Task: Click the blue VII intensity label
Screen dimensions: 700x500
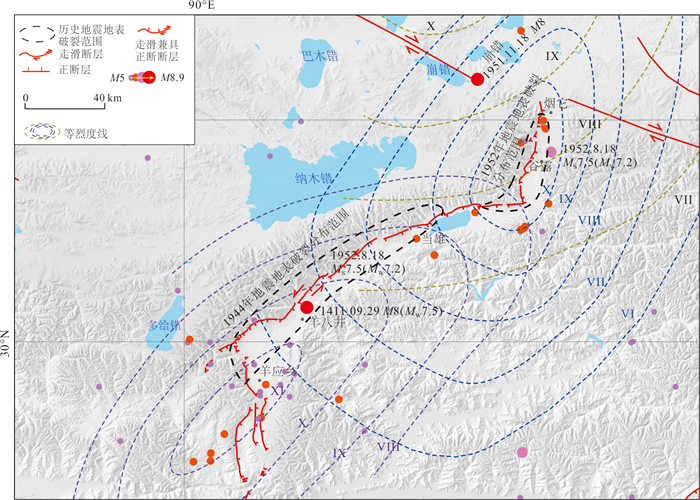Action: (596, 282)
